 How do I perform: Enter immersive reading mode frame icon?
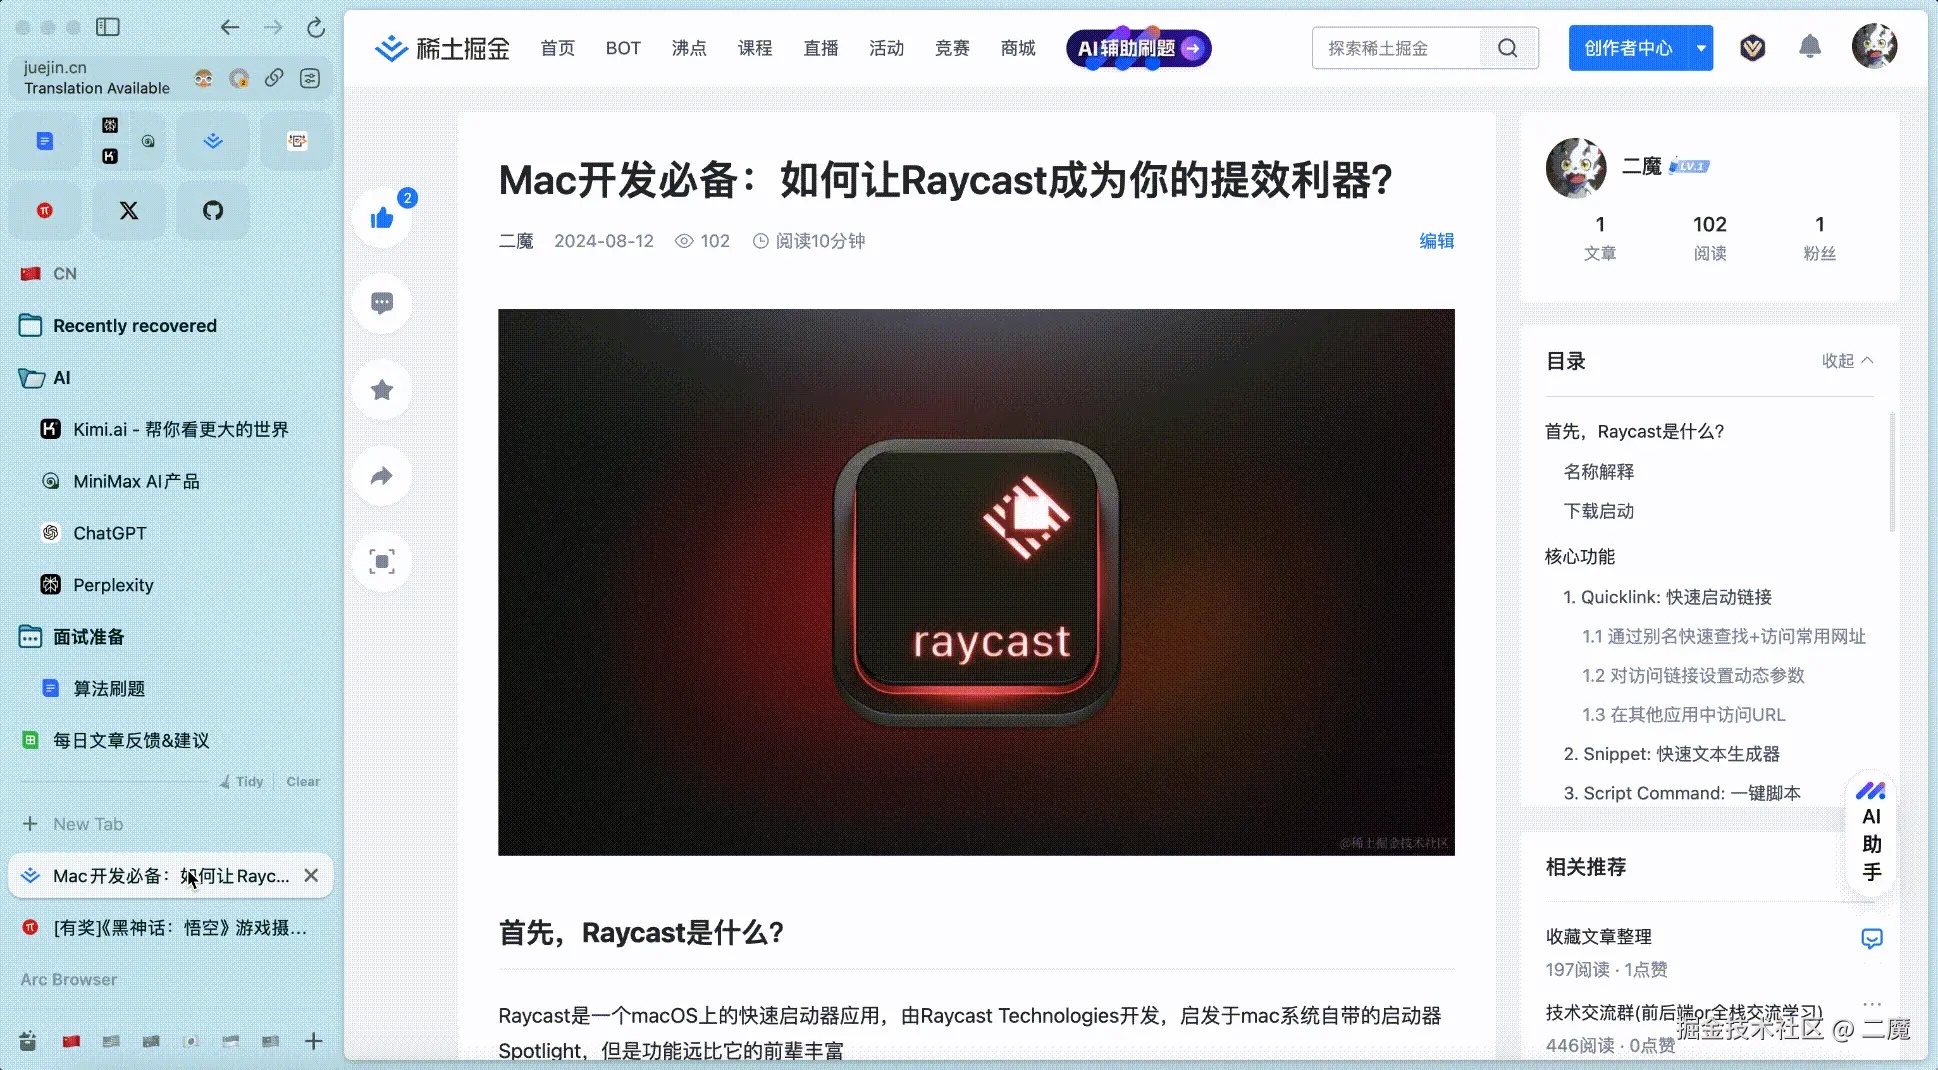[382, 562]
